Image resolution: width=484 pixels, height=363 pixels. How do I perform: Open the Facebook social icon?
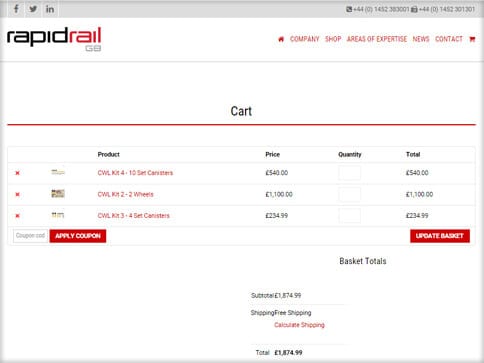coord(16,9)
